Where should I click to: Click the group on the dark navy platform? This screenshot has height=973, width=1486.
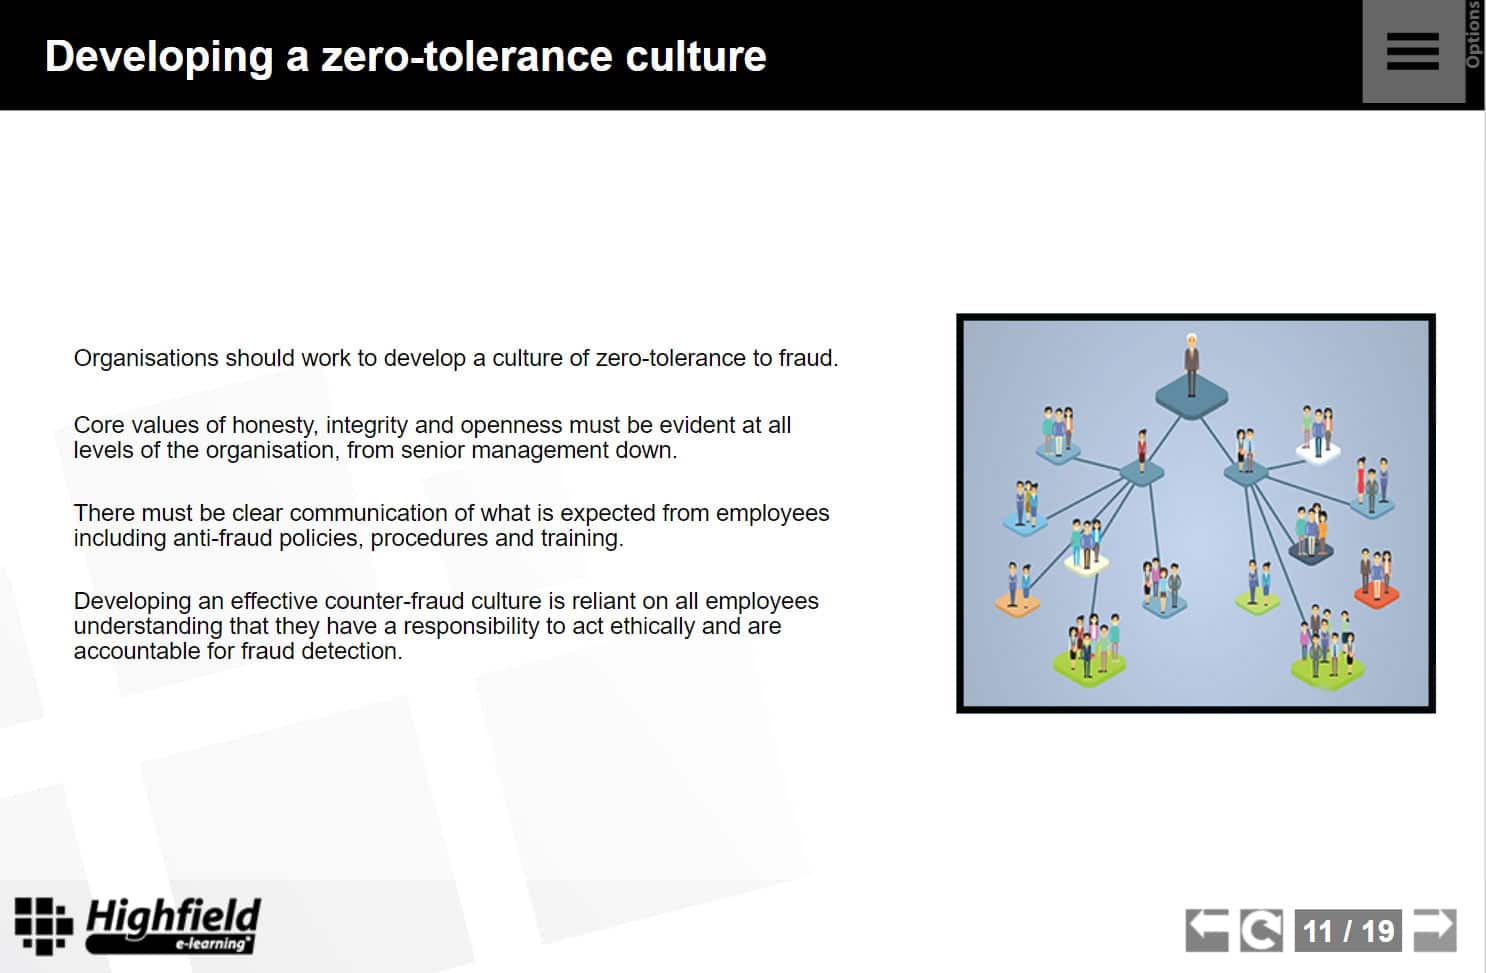pos(1310,535)
